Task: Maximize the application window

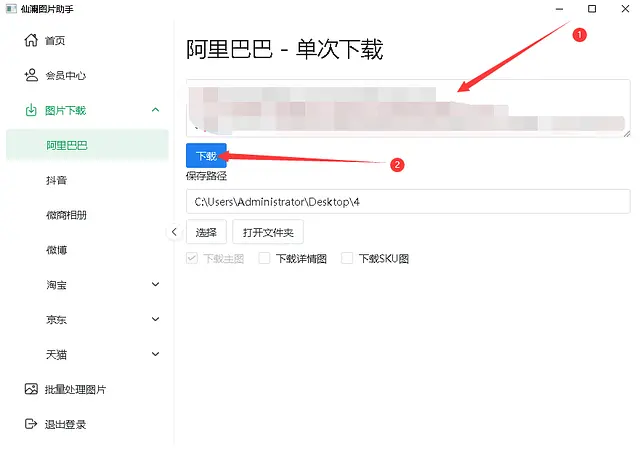Action: [x=592, y=9]
